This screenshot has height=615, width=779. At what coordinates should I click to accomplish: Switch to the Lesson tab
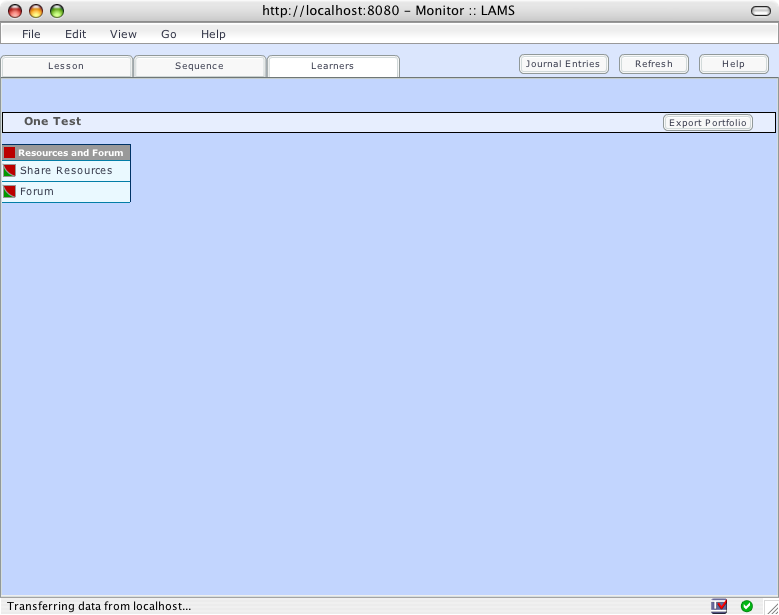pos(66,66)
